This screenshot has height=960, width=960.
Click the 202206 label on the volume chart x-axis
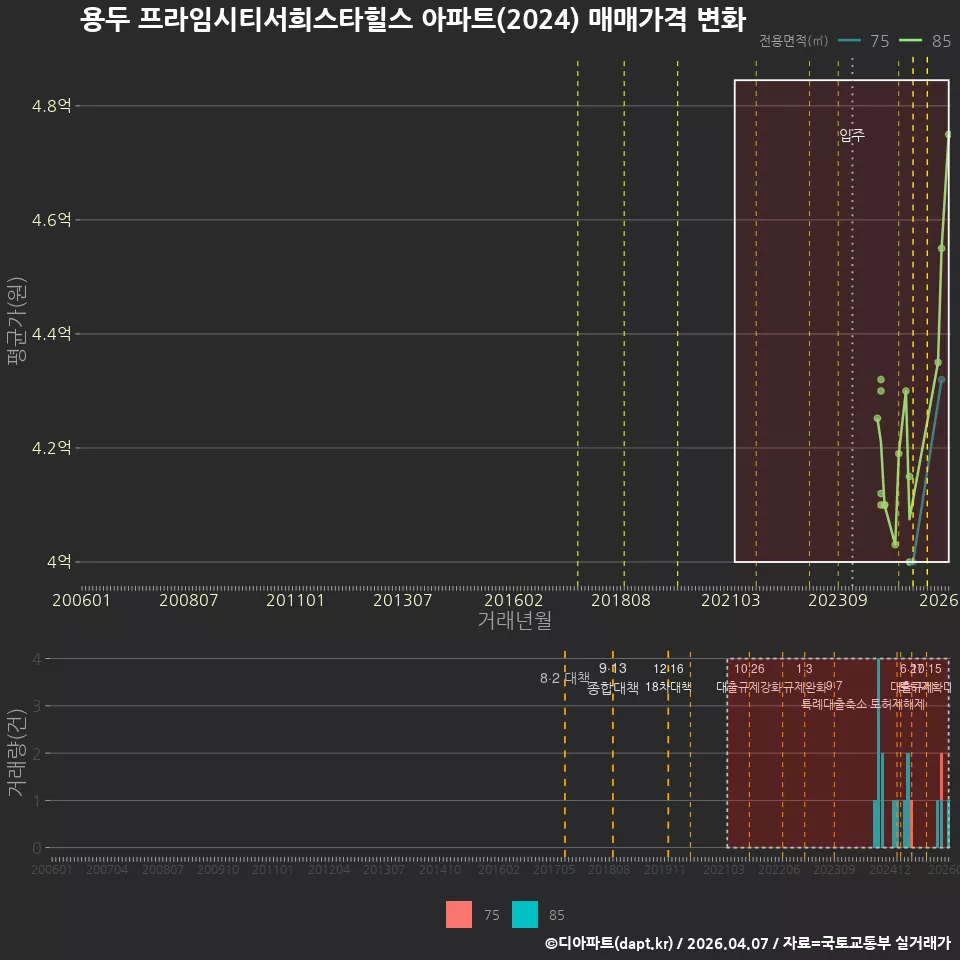point(779,869)
